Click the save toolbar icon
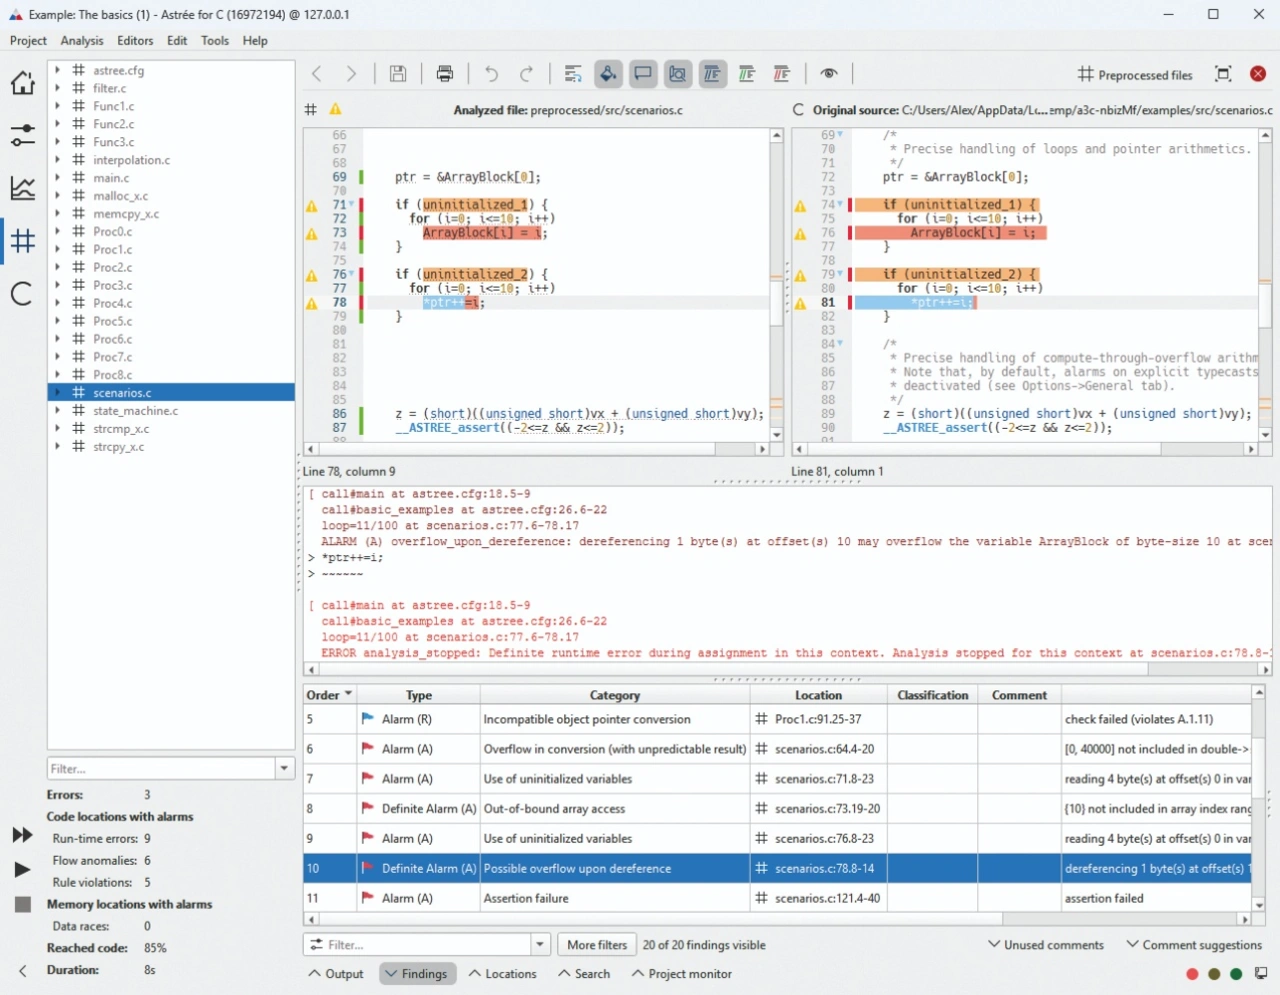This screenshot has height=995, width=1280. (398, 74)
